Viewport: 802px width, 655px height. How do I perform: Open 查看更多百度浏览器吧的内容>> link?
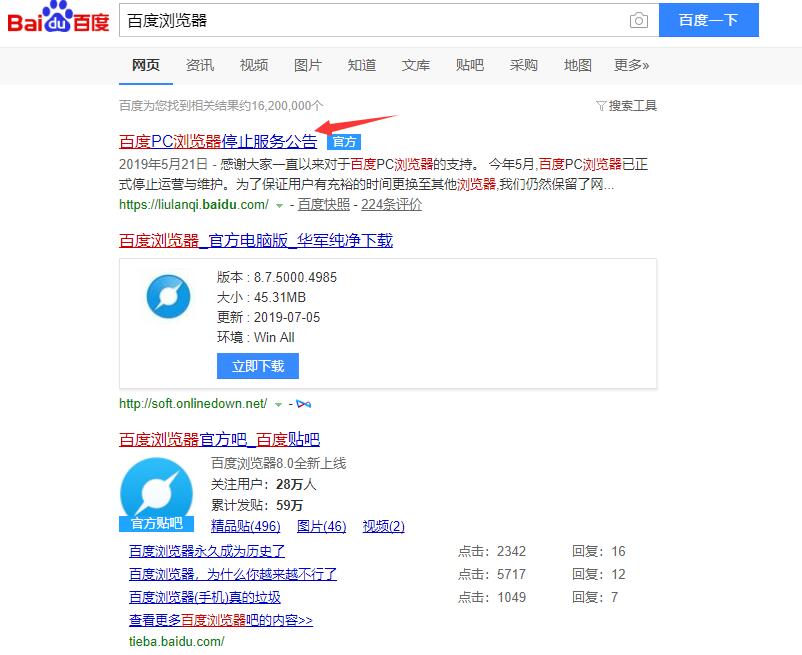coord(220,620)
